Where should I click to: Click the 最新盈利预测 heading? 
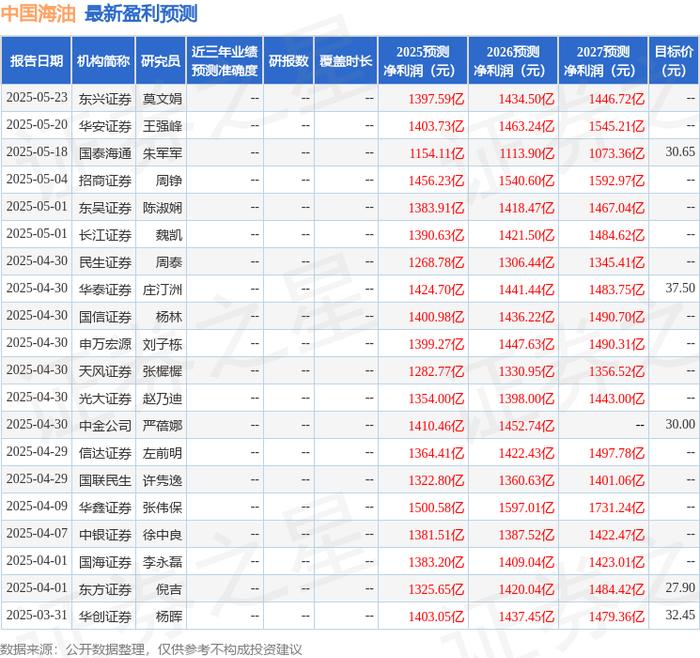(x=141, y=13)
